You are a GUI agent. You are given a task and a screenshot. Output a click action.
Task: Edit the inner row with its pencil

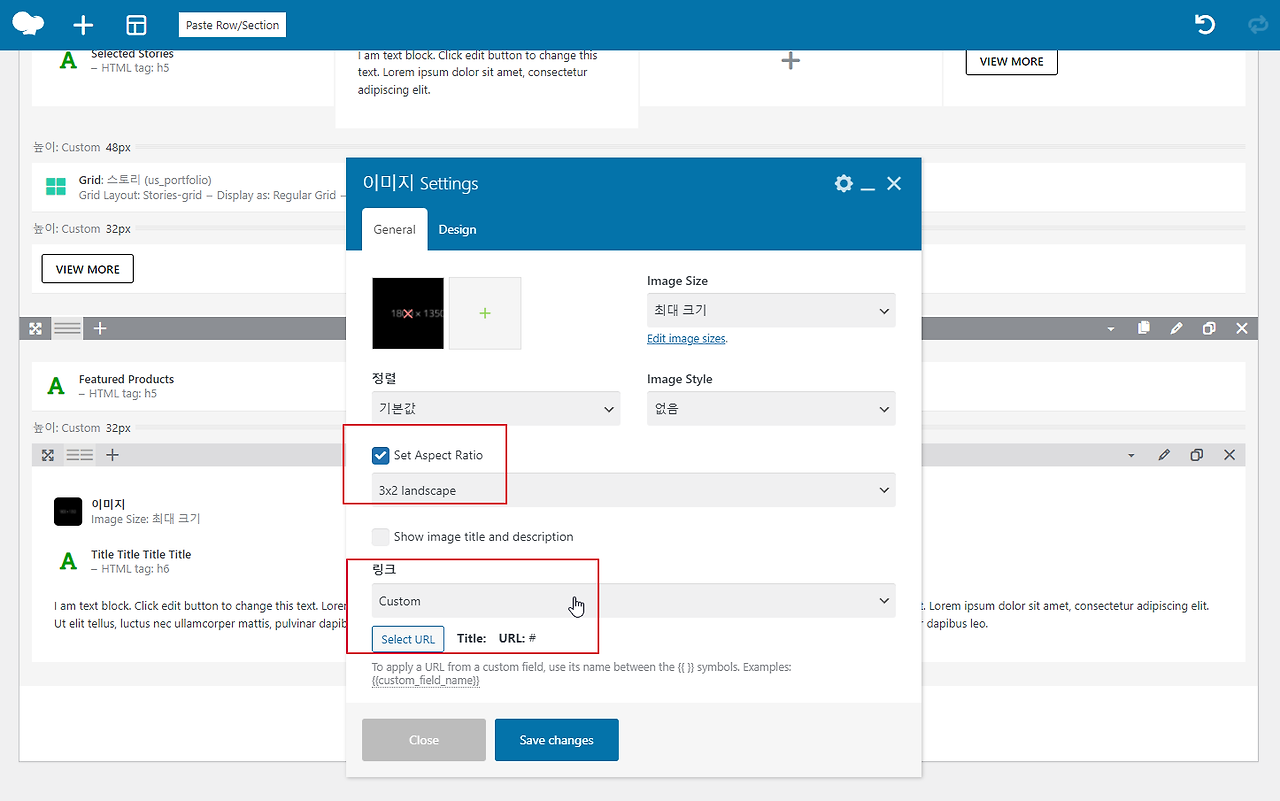coord(1164,455)
